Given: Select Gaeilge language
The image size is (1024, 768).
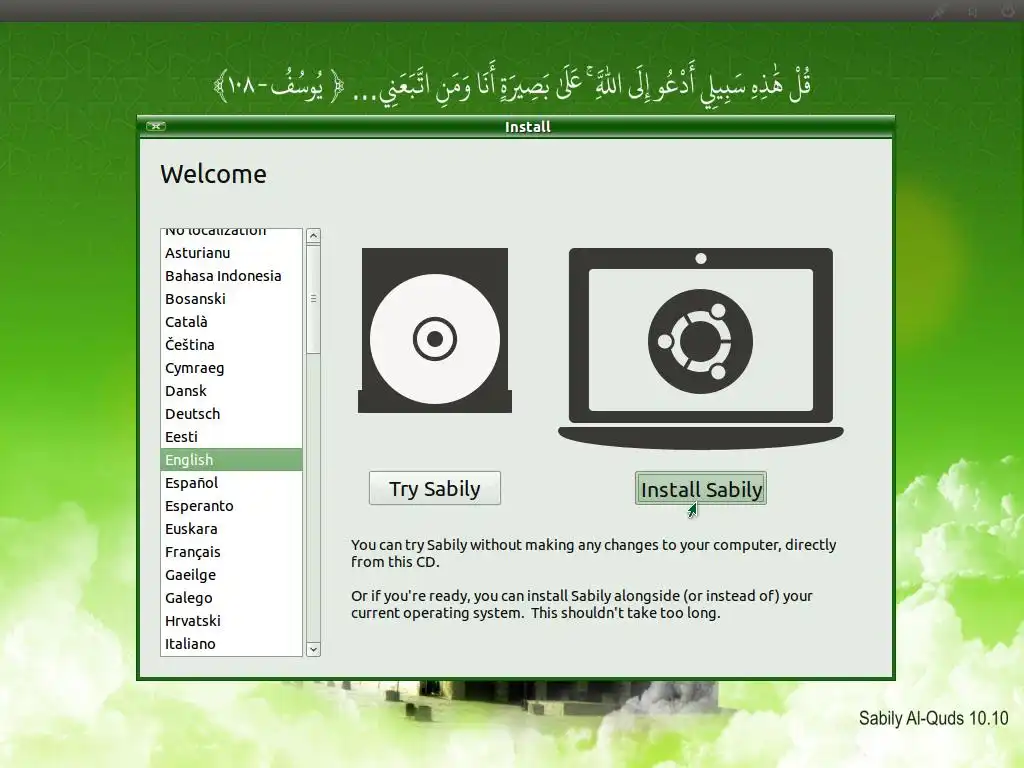Looking at the screenshot, I should pos(231,575).
